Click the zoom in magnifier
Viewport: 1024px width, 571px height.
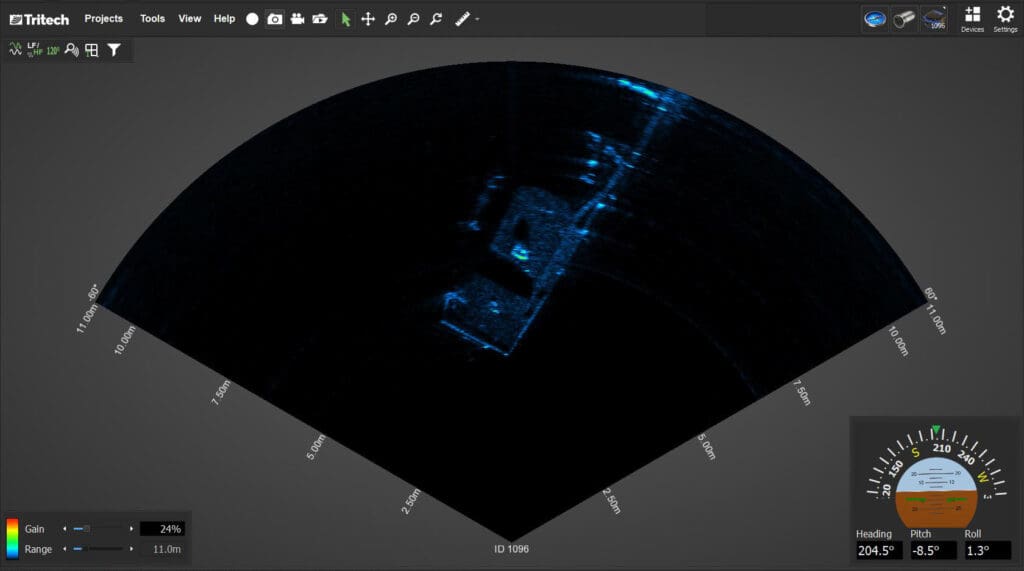[x=391, y=19]
